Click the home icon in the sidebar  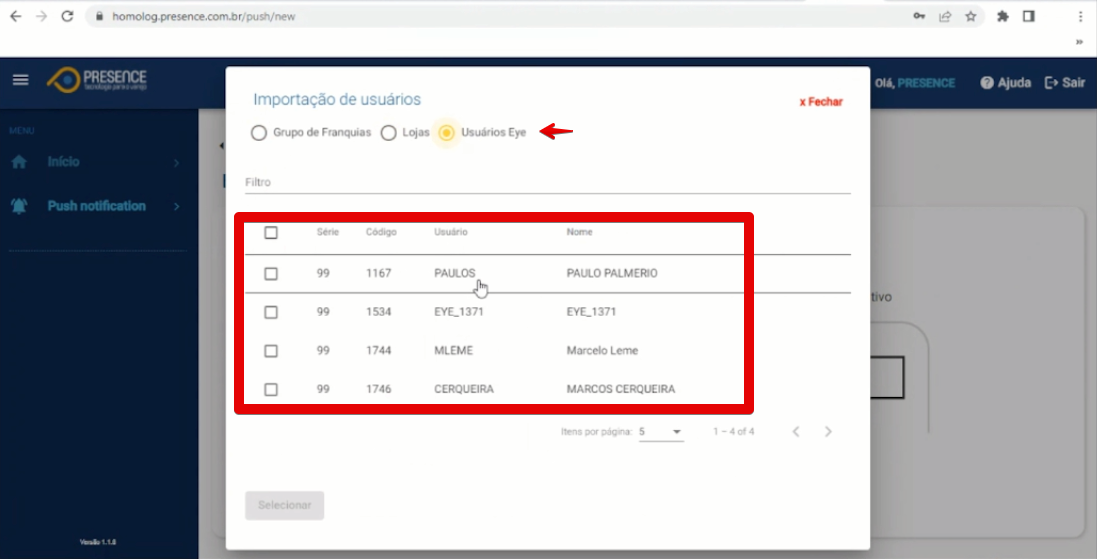click(20, 162)
